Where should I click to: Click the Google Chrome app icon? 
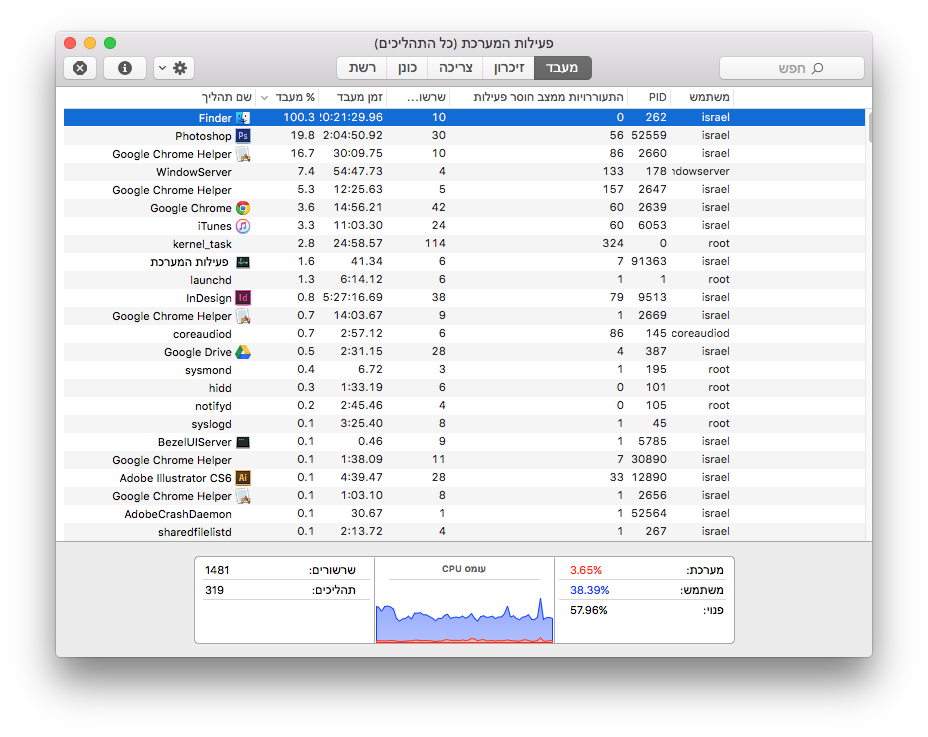click(243, 208)
